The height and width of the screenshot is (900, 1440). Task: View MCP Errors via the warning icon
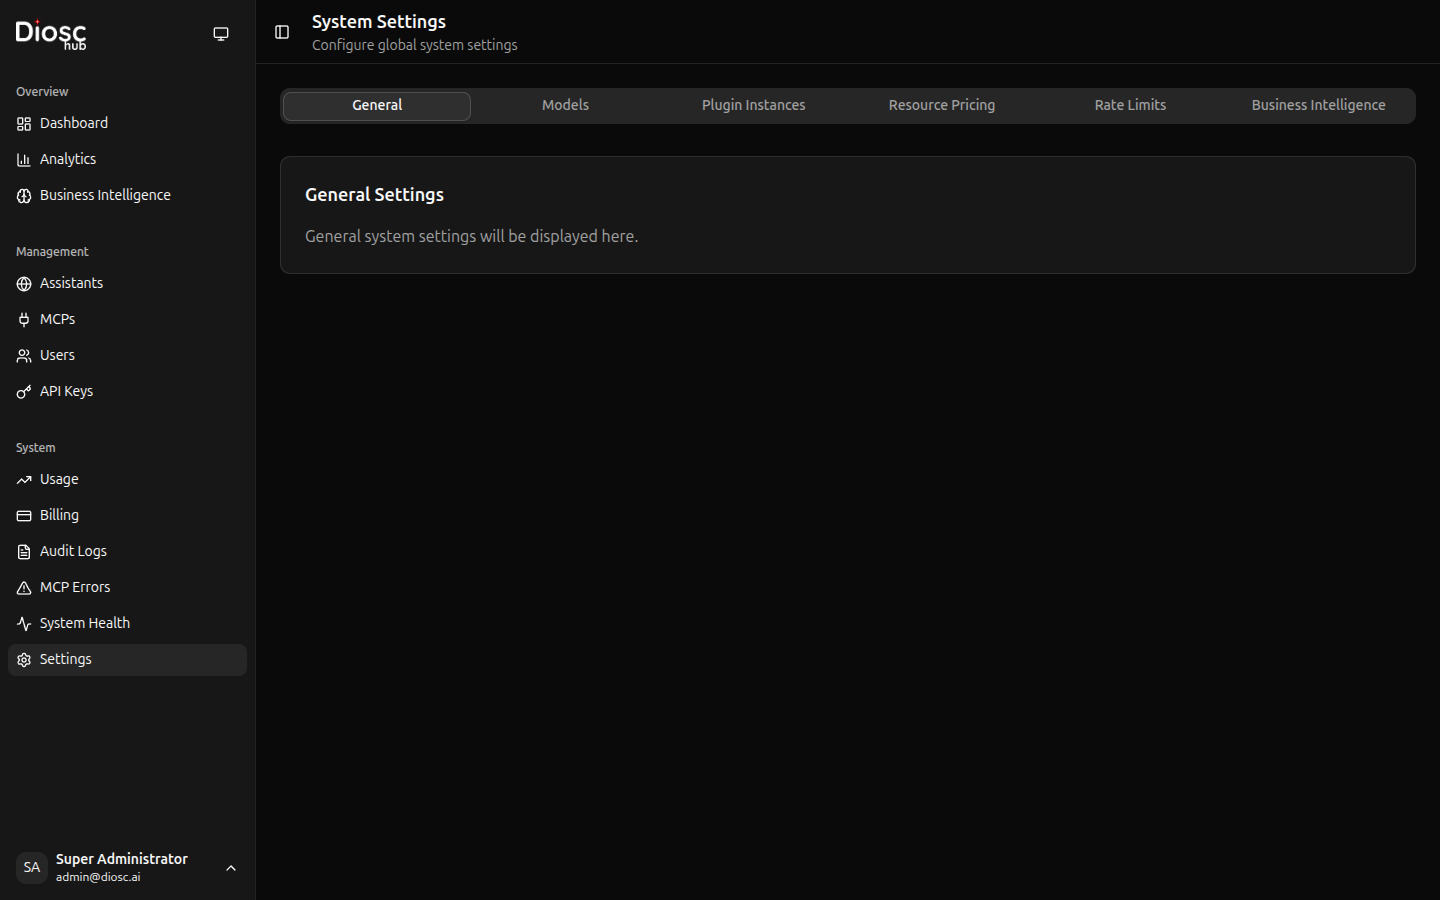click(x=23, y=586)
